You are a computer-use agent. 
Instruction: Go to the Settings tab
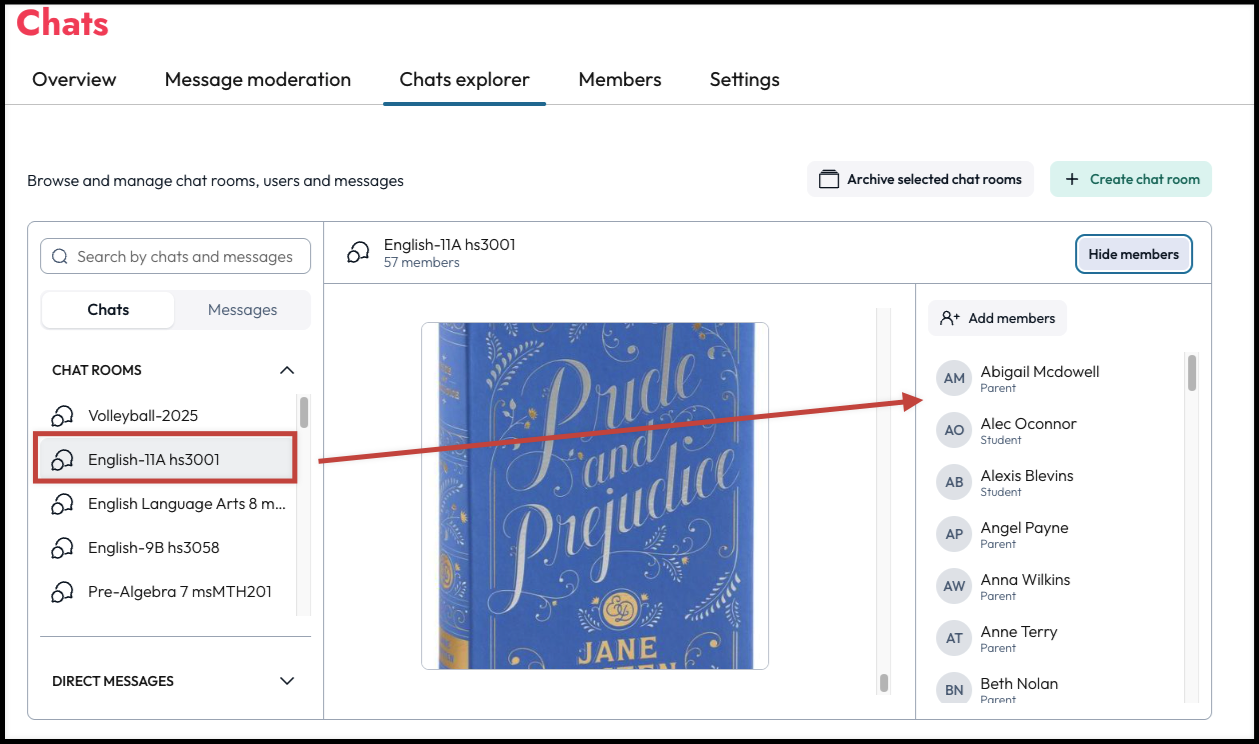click(x=745, y=79)
